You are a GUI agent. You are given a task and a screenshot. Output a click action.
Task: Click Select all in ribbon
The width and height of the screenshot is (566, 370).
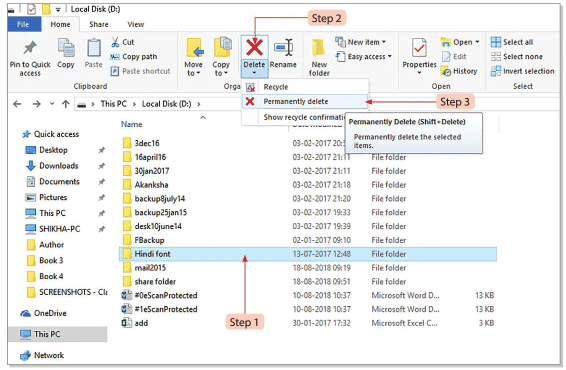(511, 42)
